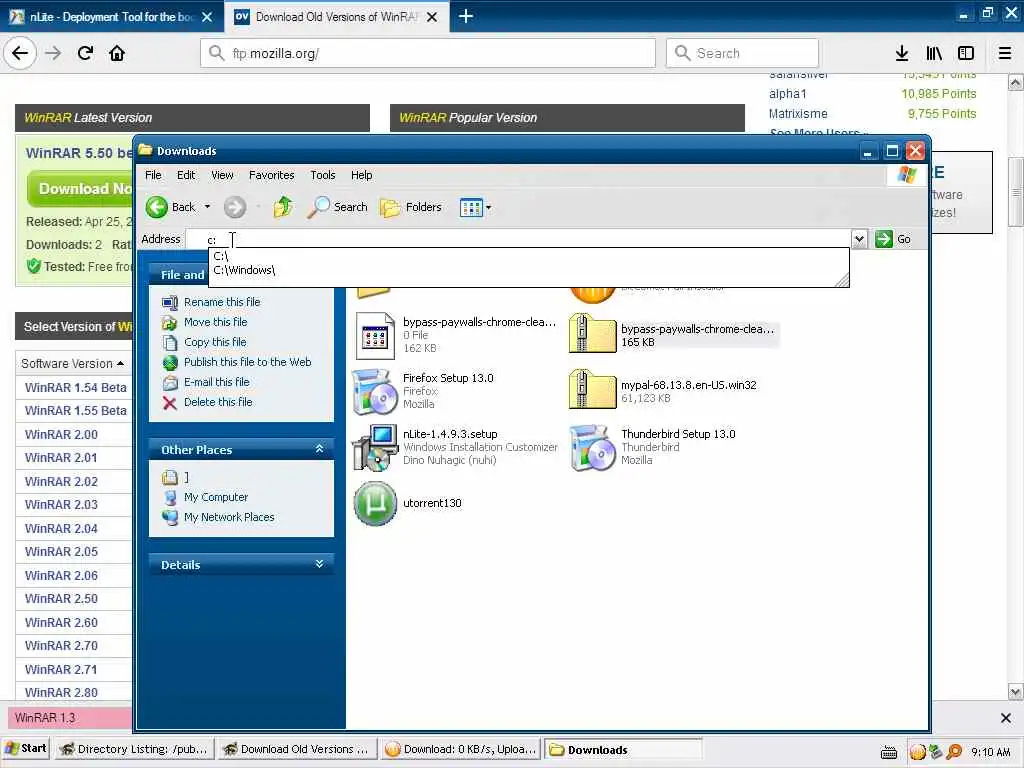This screenshot has height=768, width=1024.
Task: Sort by Software Version column header
Action: click(x=72, y=363)
